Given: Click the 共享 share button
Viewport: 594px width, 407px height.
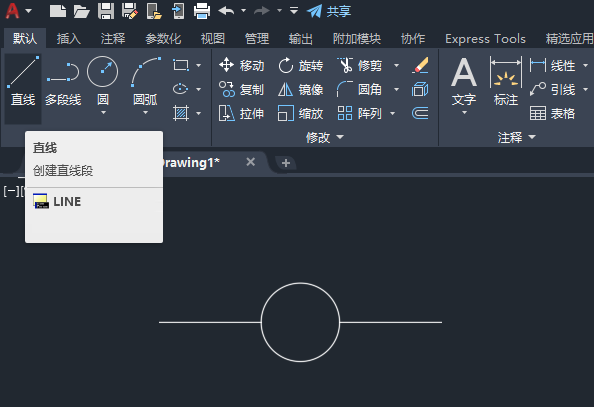Looking at the screenshot, I should 329,11.
